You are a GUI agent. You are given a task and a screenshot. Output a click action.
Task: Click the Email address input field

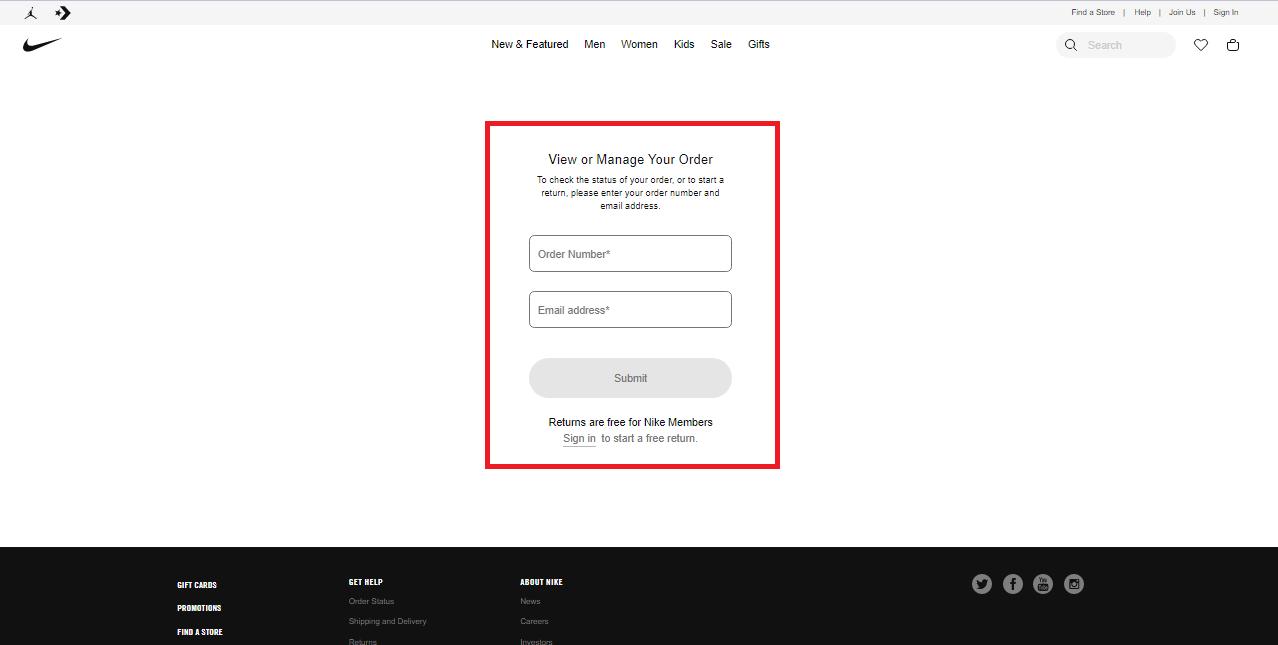point(630,310)
